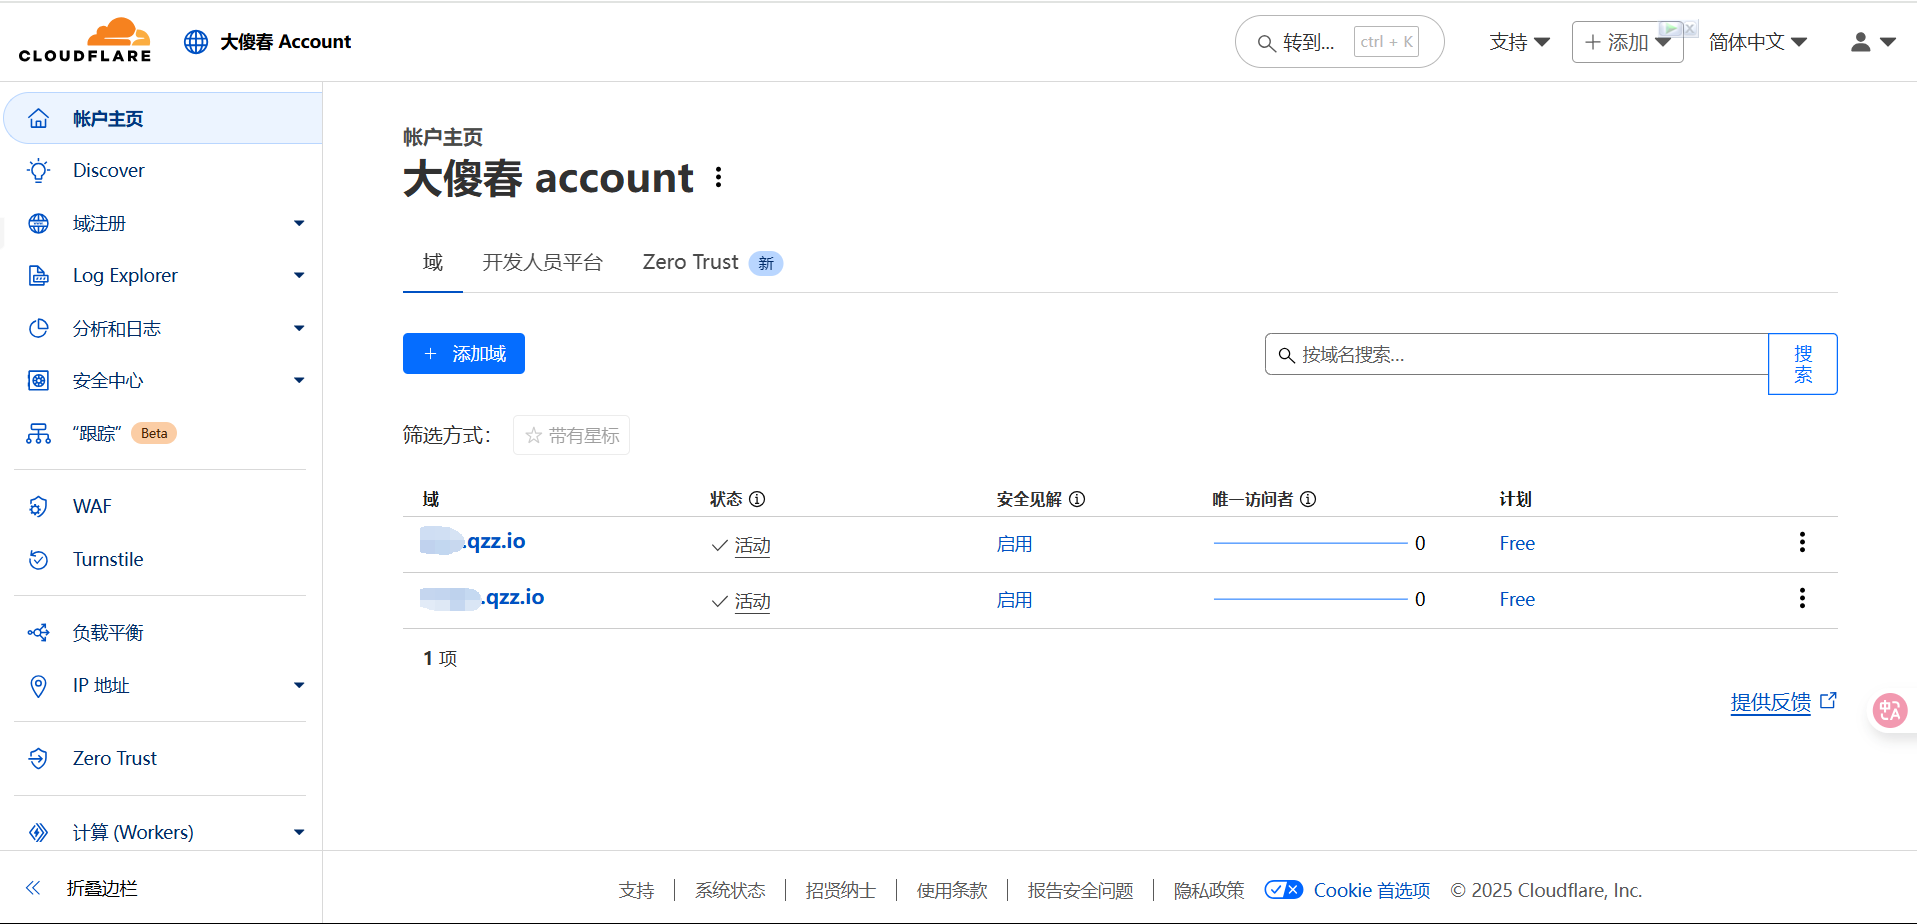The width and height of the screenshot is (1917, 924).
Task: Click the 添加域 button
Action: click(x=463, y=353)
